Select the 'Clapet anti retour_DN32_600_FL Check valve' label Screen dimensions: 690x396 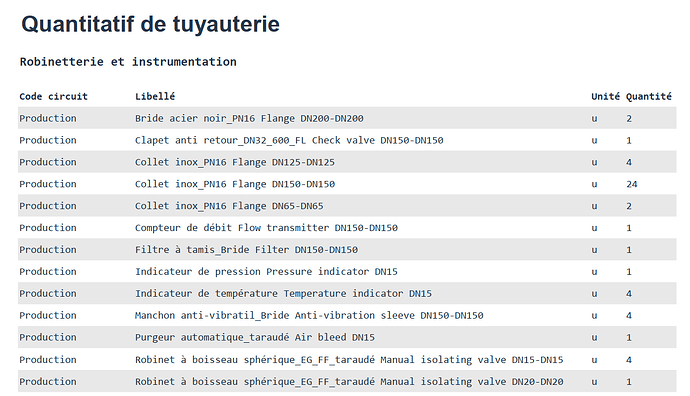(289, 140)
